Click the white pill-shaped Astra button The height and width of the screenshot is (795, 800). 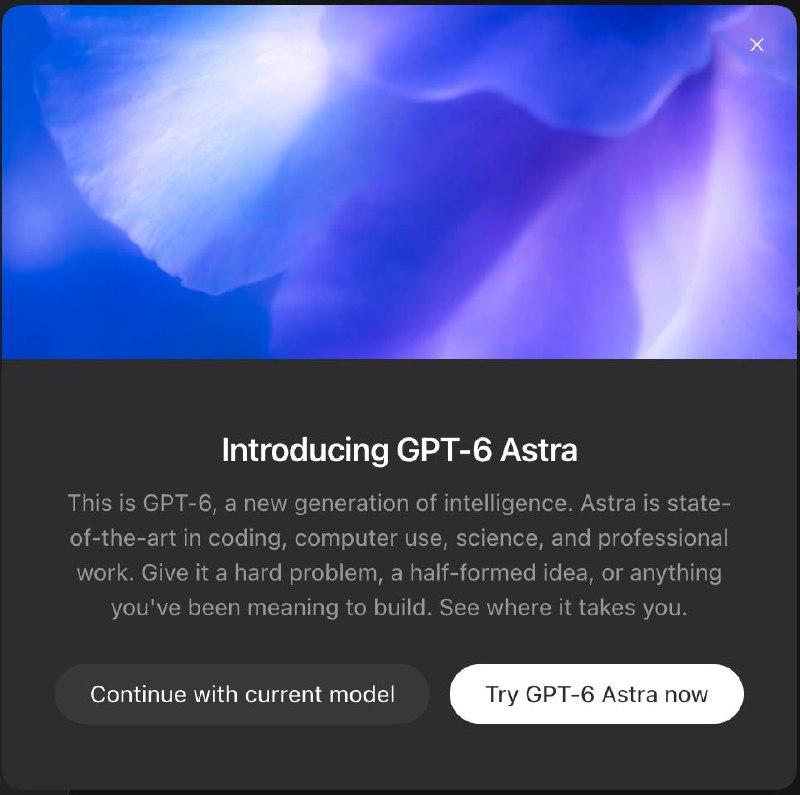point(596,694)
